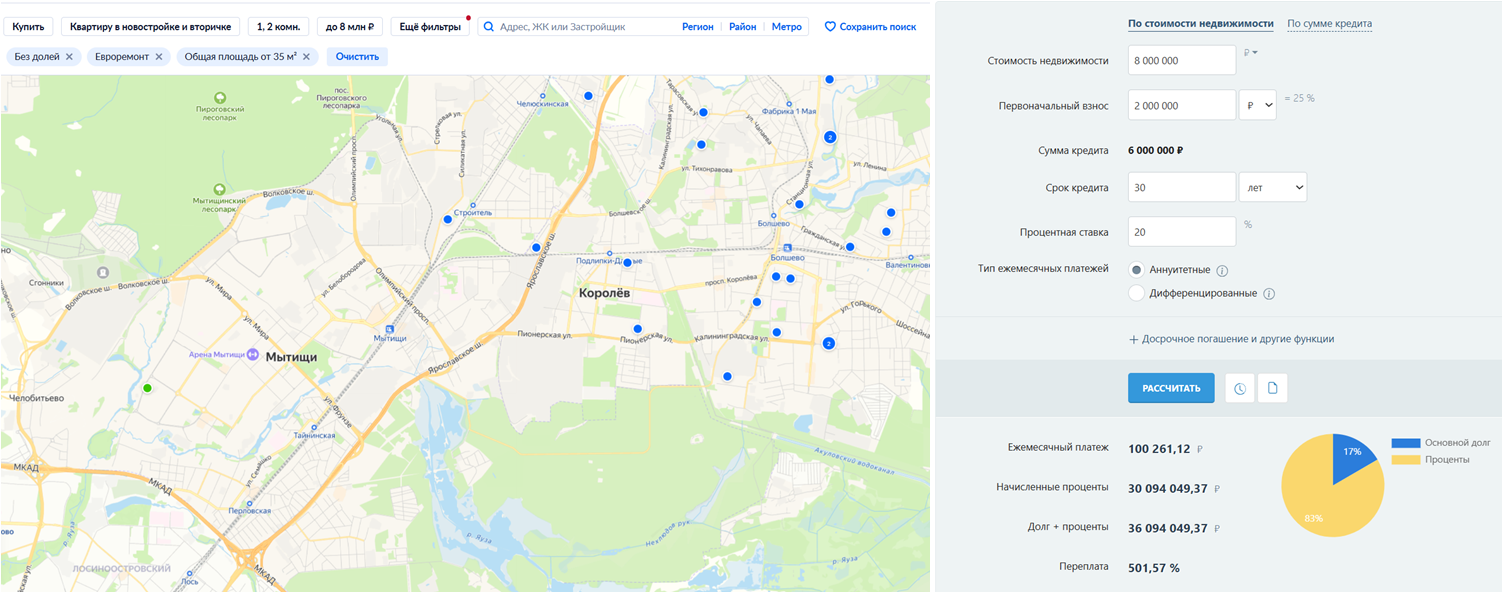Open the до 8 млн ₽ price dropdown
Viewport: 1503px width, 593px height.
tap(350, 27)
